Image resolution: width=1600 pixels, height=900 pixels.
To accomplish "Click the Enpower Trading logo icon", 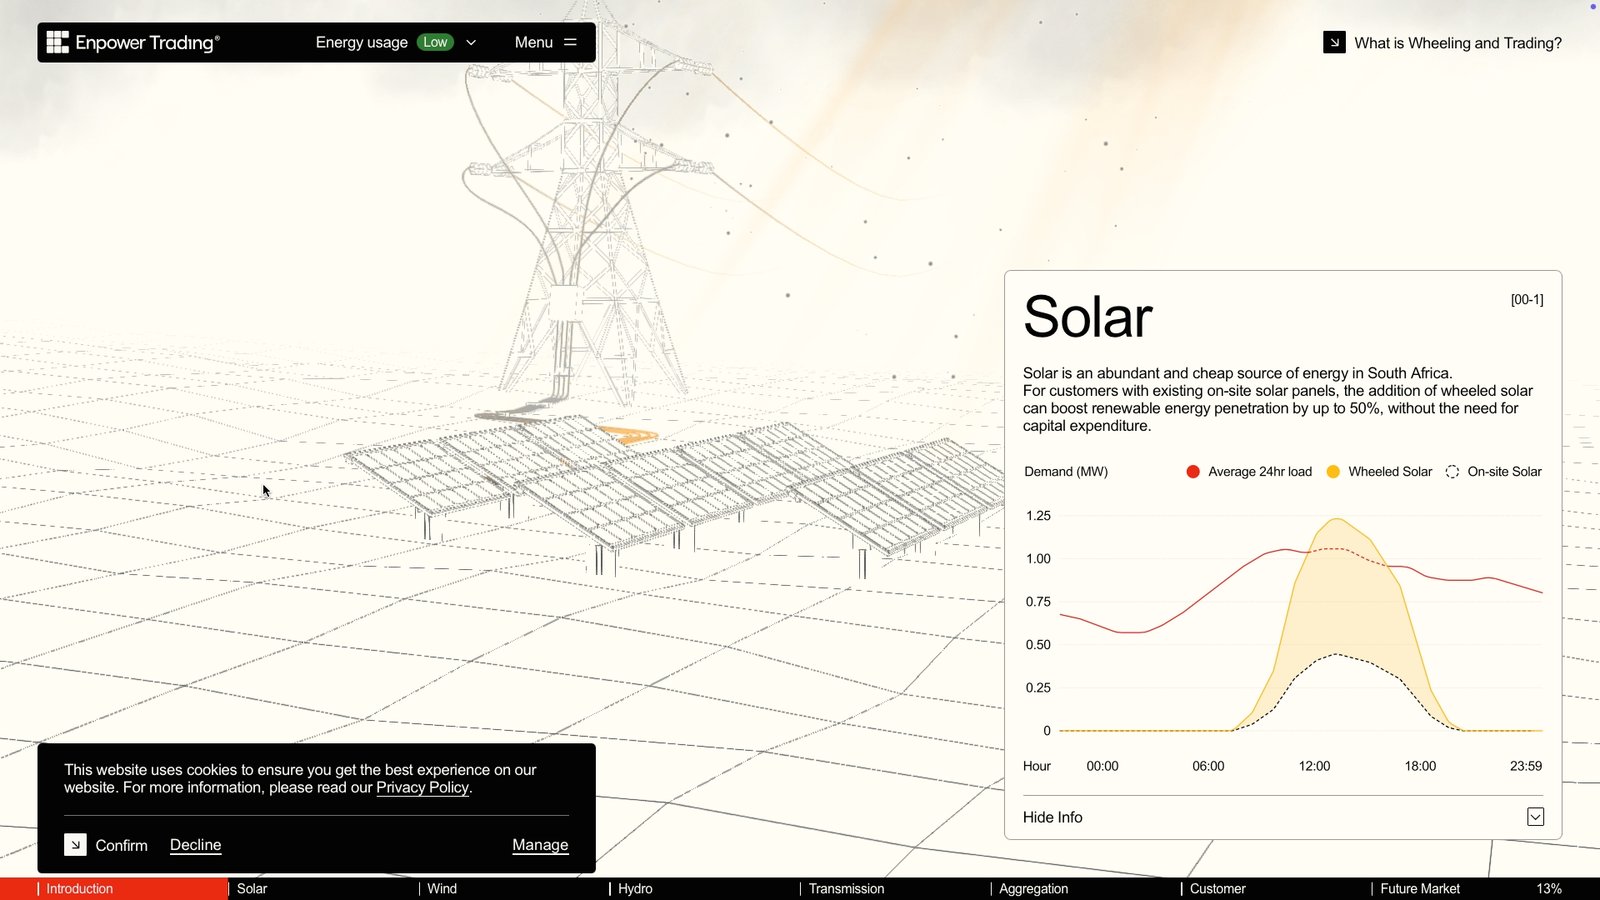I will [x=58, y=42].
